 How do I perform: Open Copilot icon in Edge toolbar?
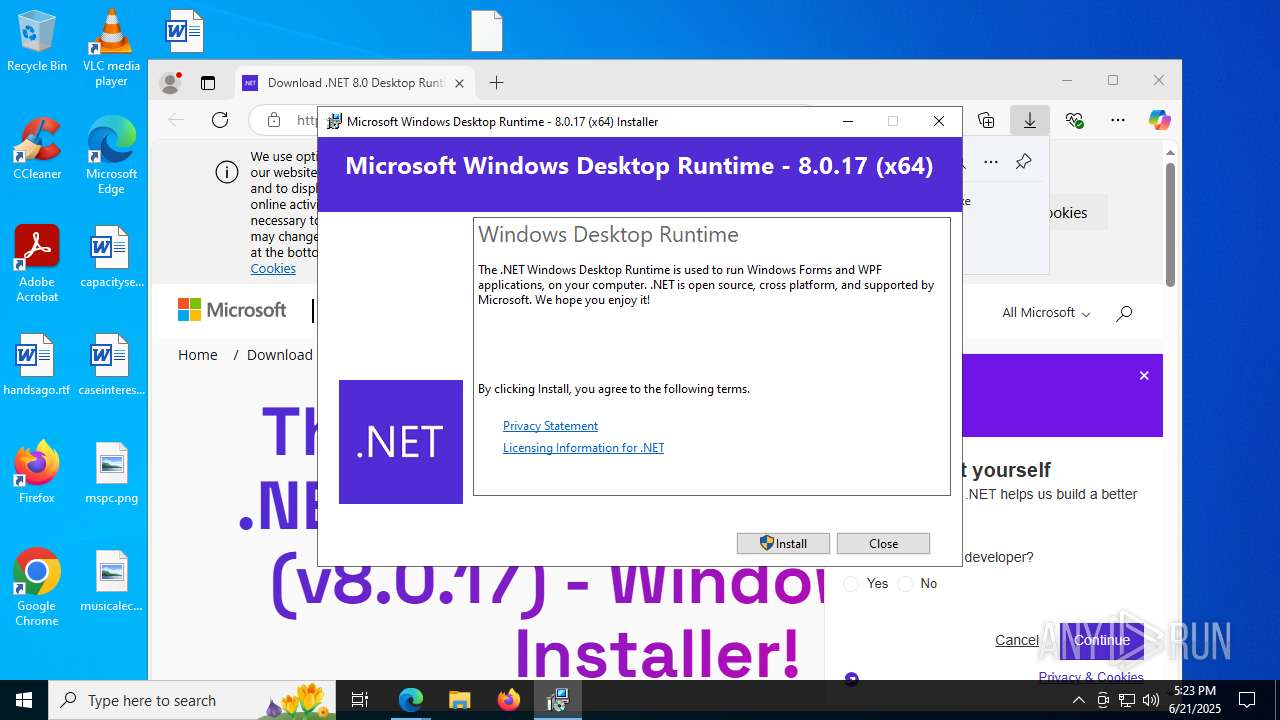click(x=1160, y=120)
